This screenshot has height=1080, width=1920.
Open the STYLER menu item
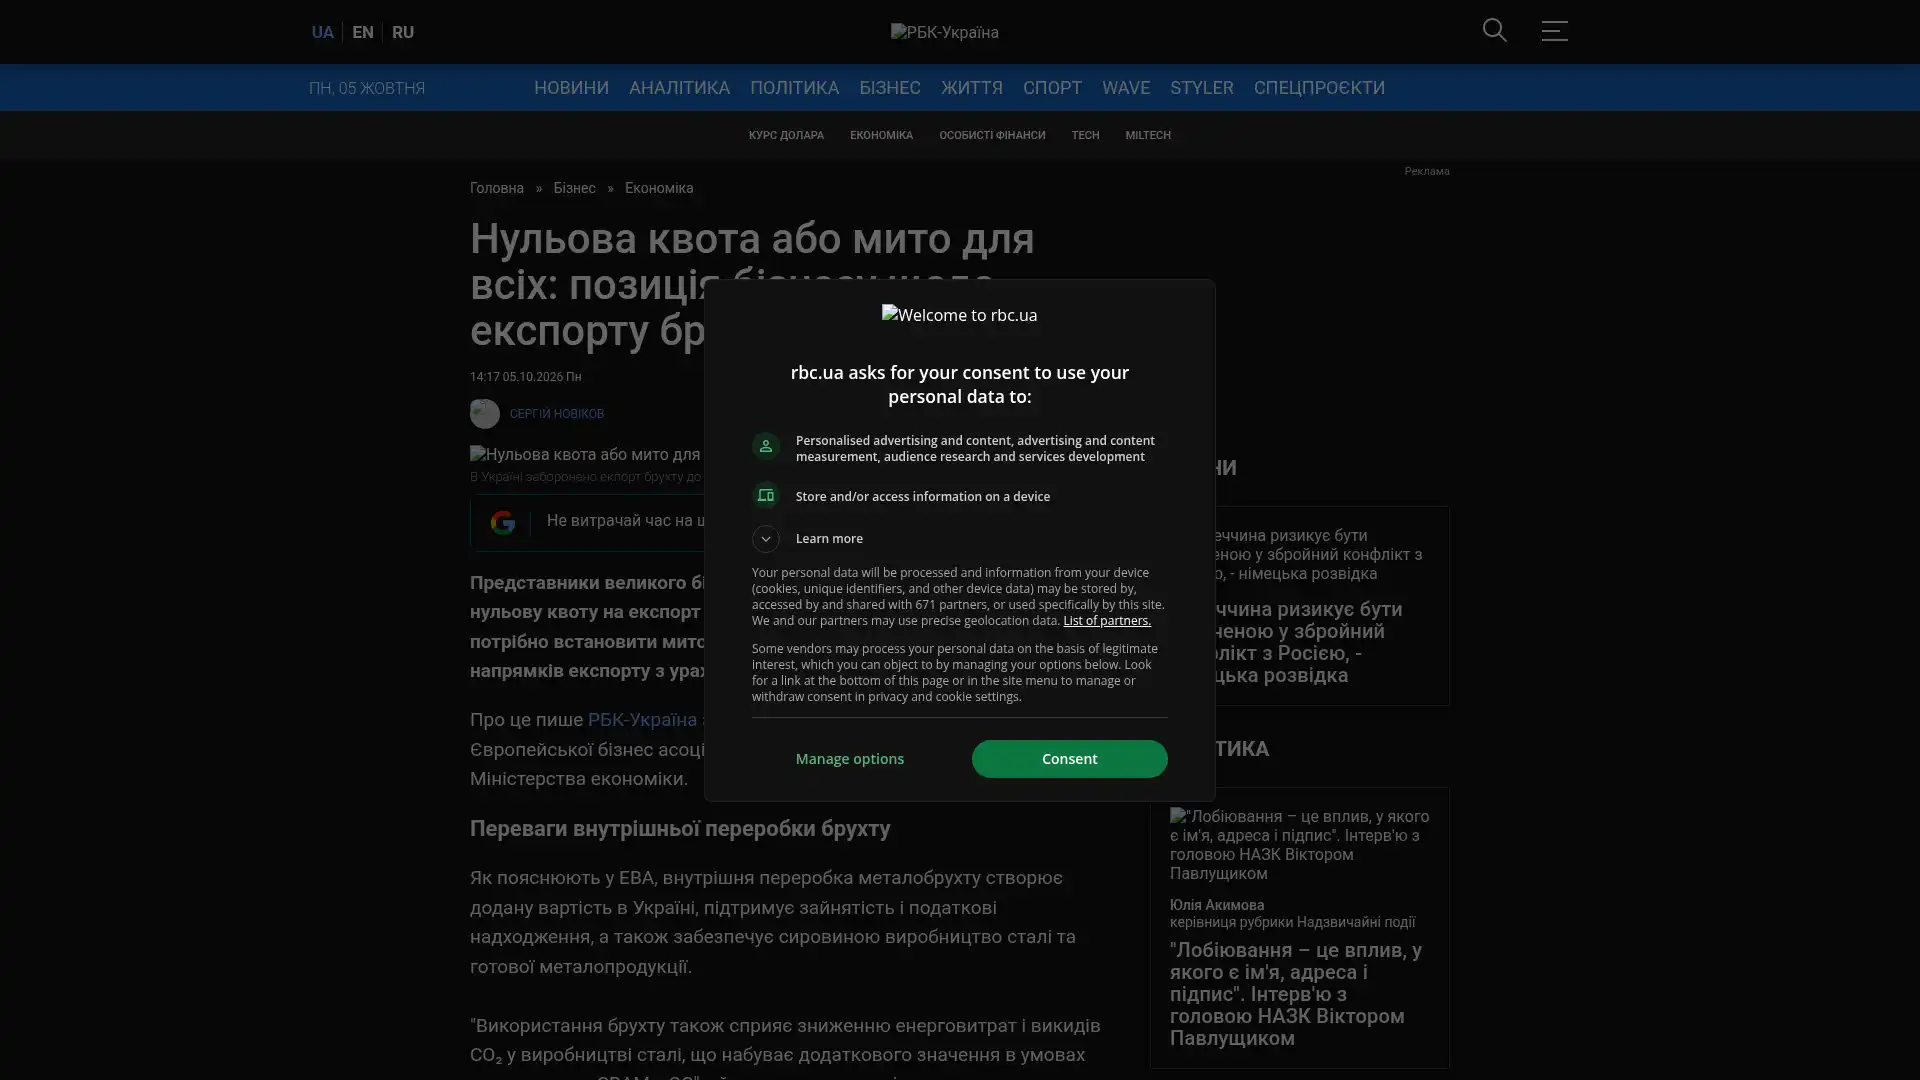(1201, 88)
